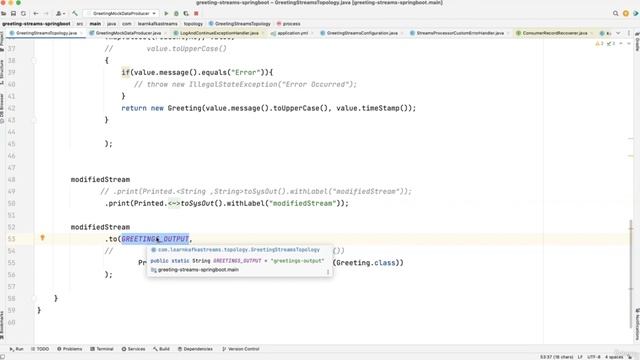Click the typo check count indicator
Viewport: 640px width, 360px height.
point(611,43)
